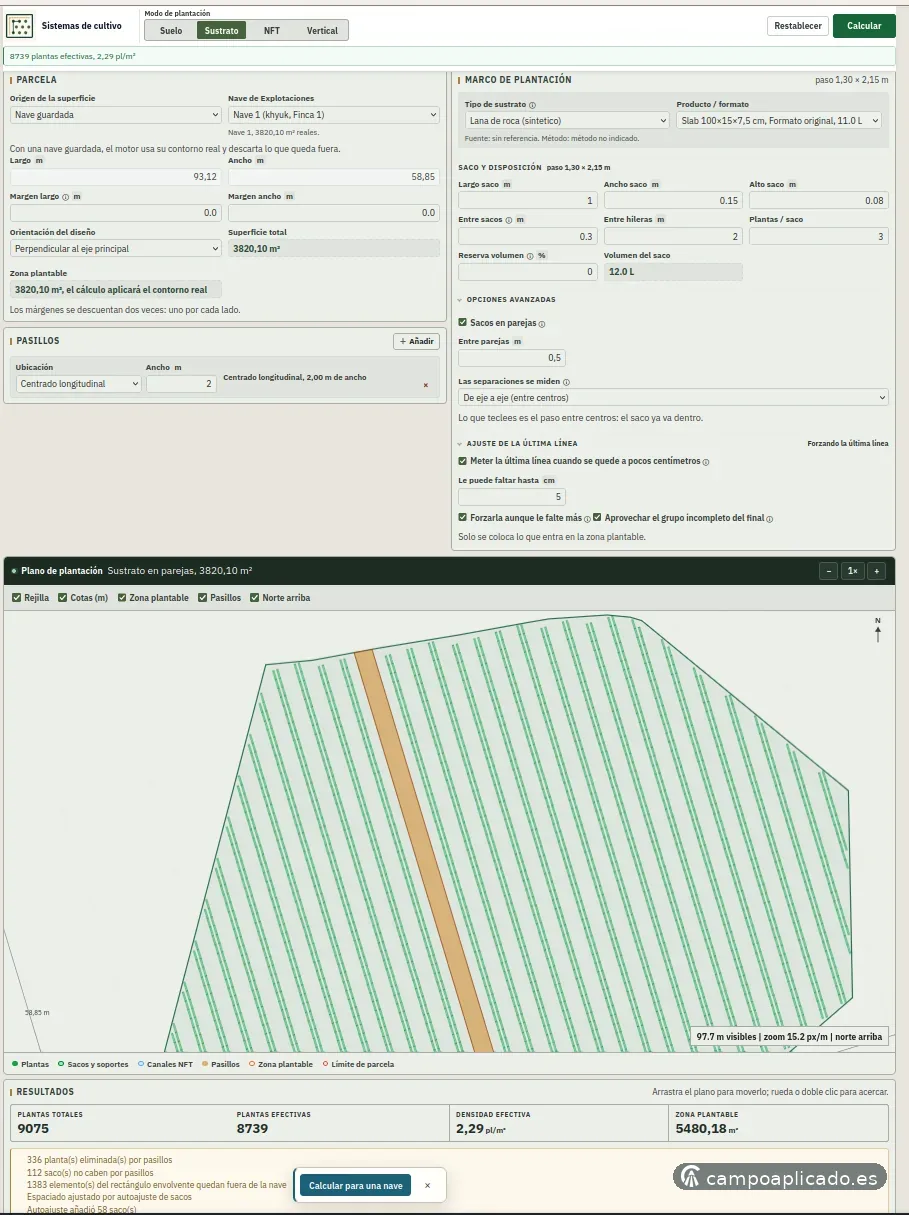Click the info icon for Las separaciones se miden

[x=566, y=382]
